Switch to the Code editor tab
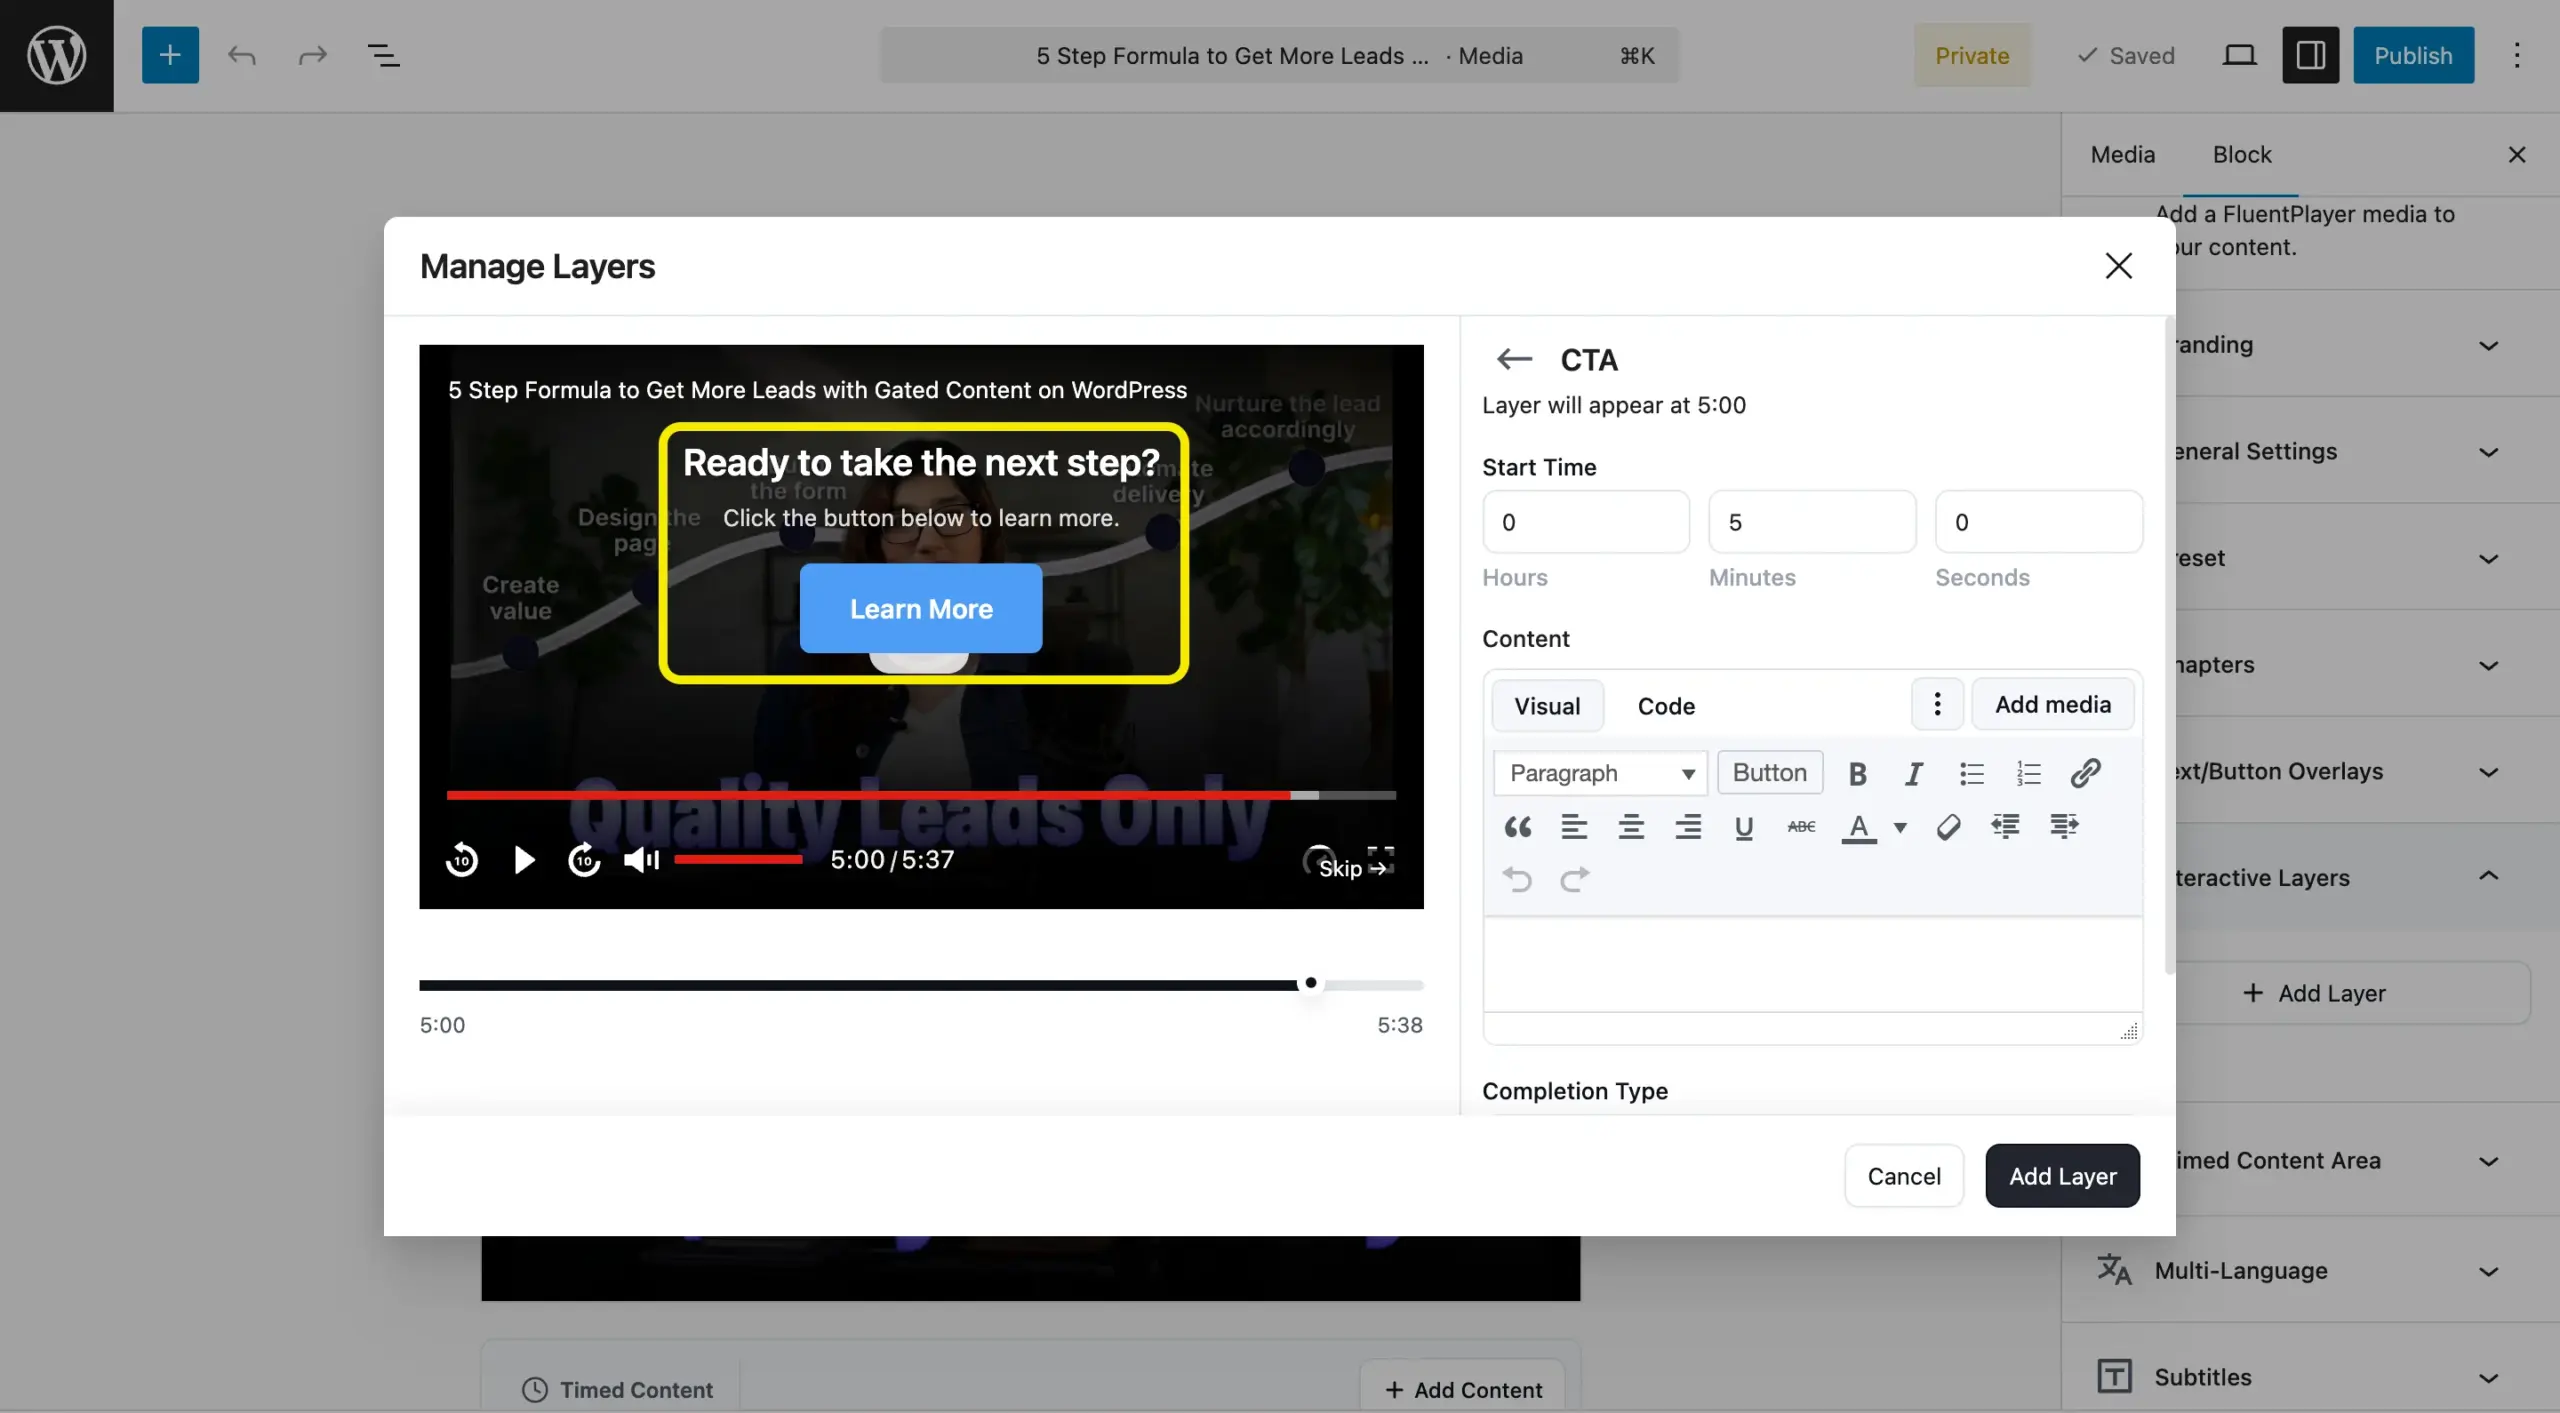 tap(1666, 706)
